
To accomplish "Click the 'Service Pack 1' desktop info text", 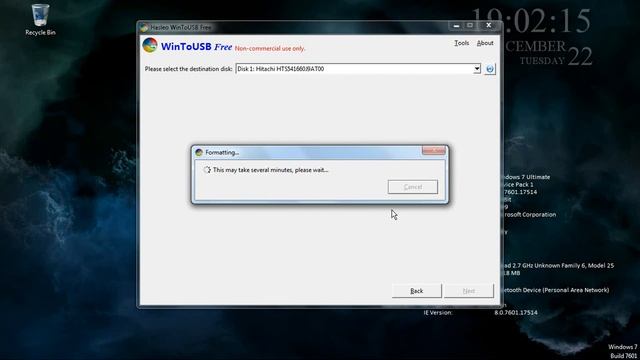I will (518, 184).
